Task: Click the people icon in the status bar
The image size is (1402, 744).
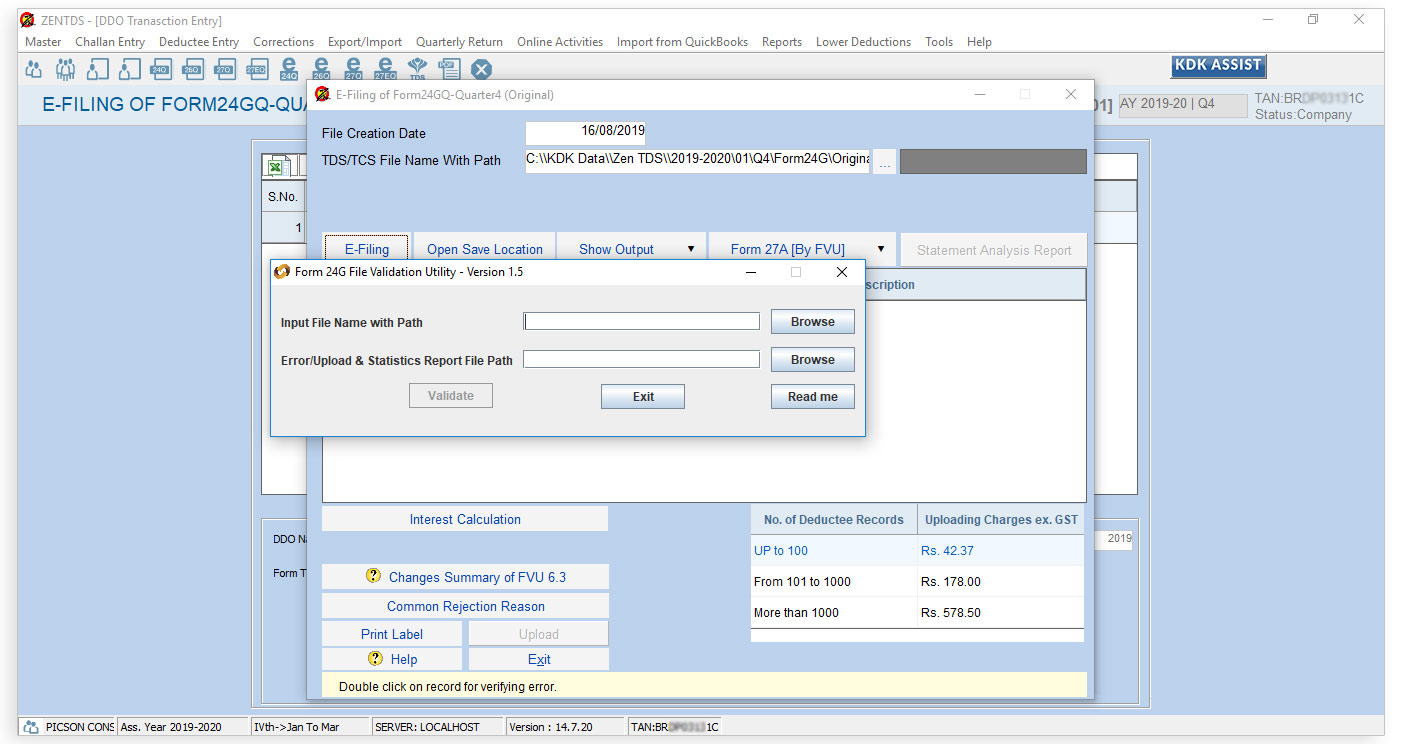Action: point(31,727)
